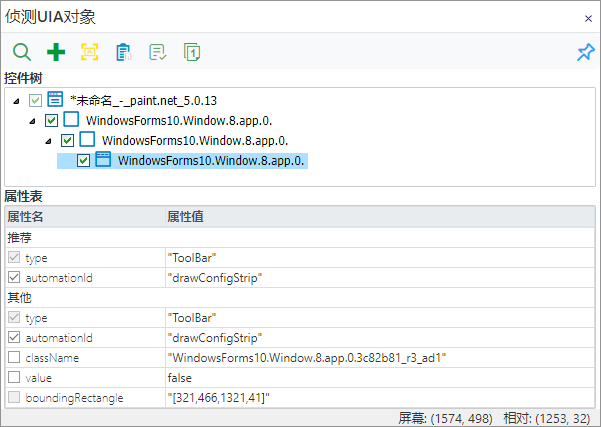
Task: Select the *未命名_-_paint.net_5.0.13 tree item
Action: point(143,101)
